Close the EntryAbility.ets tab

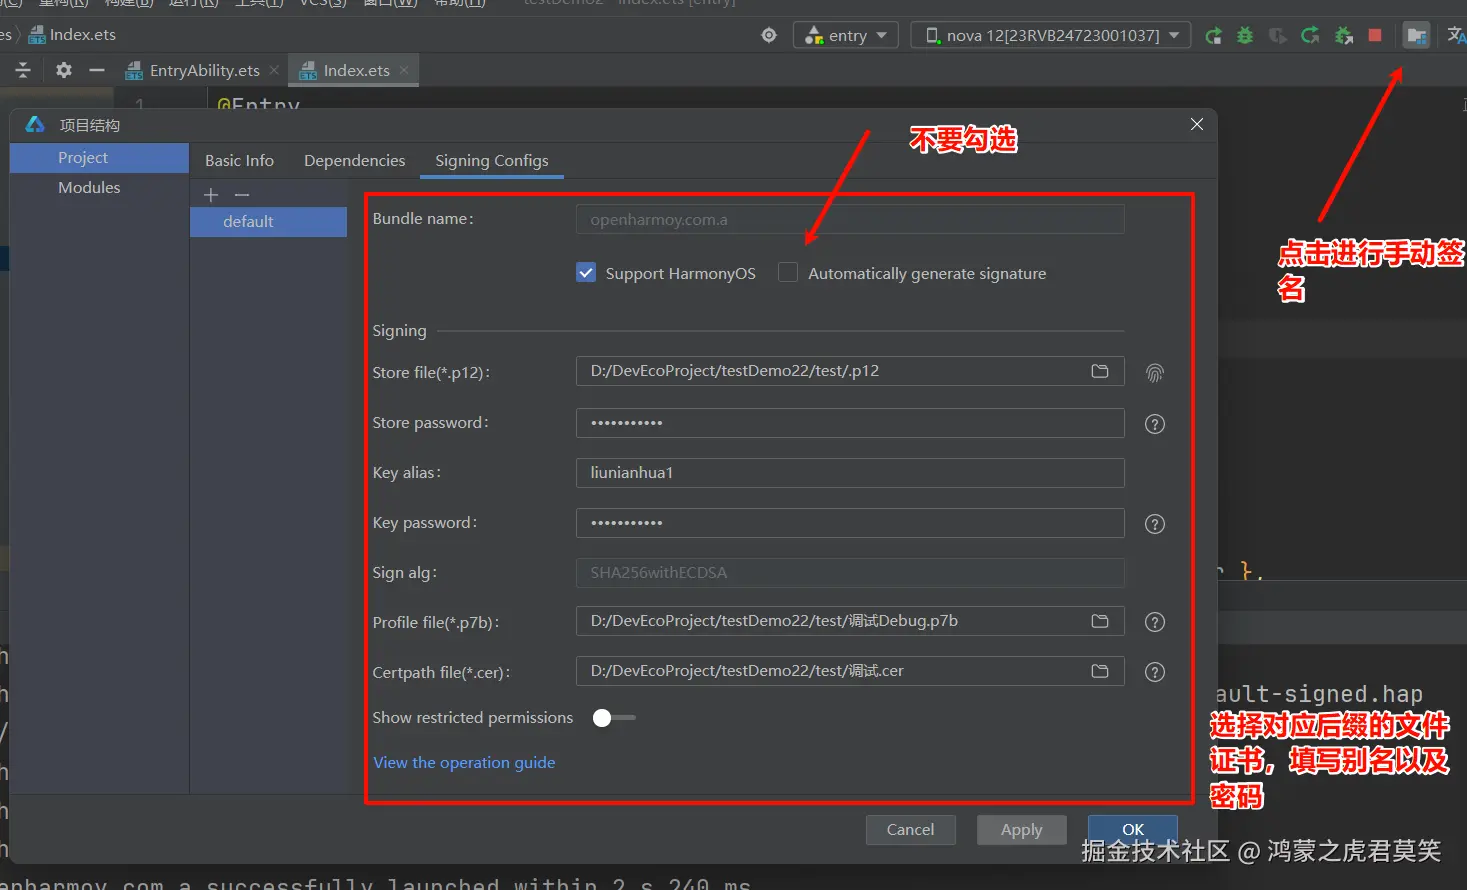(274, 70)
